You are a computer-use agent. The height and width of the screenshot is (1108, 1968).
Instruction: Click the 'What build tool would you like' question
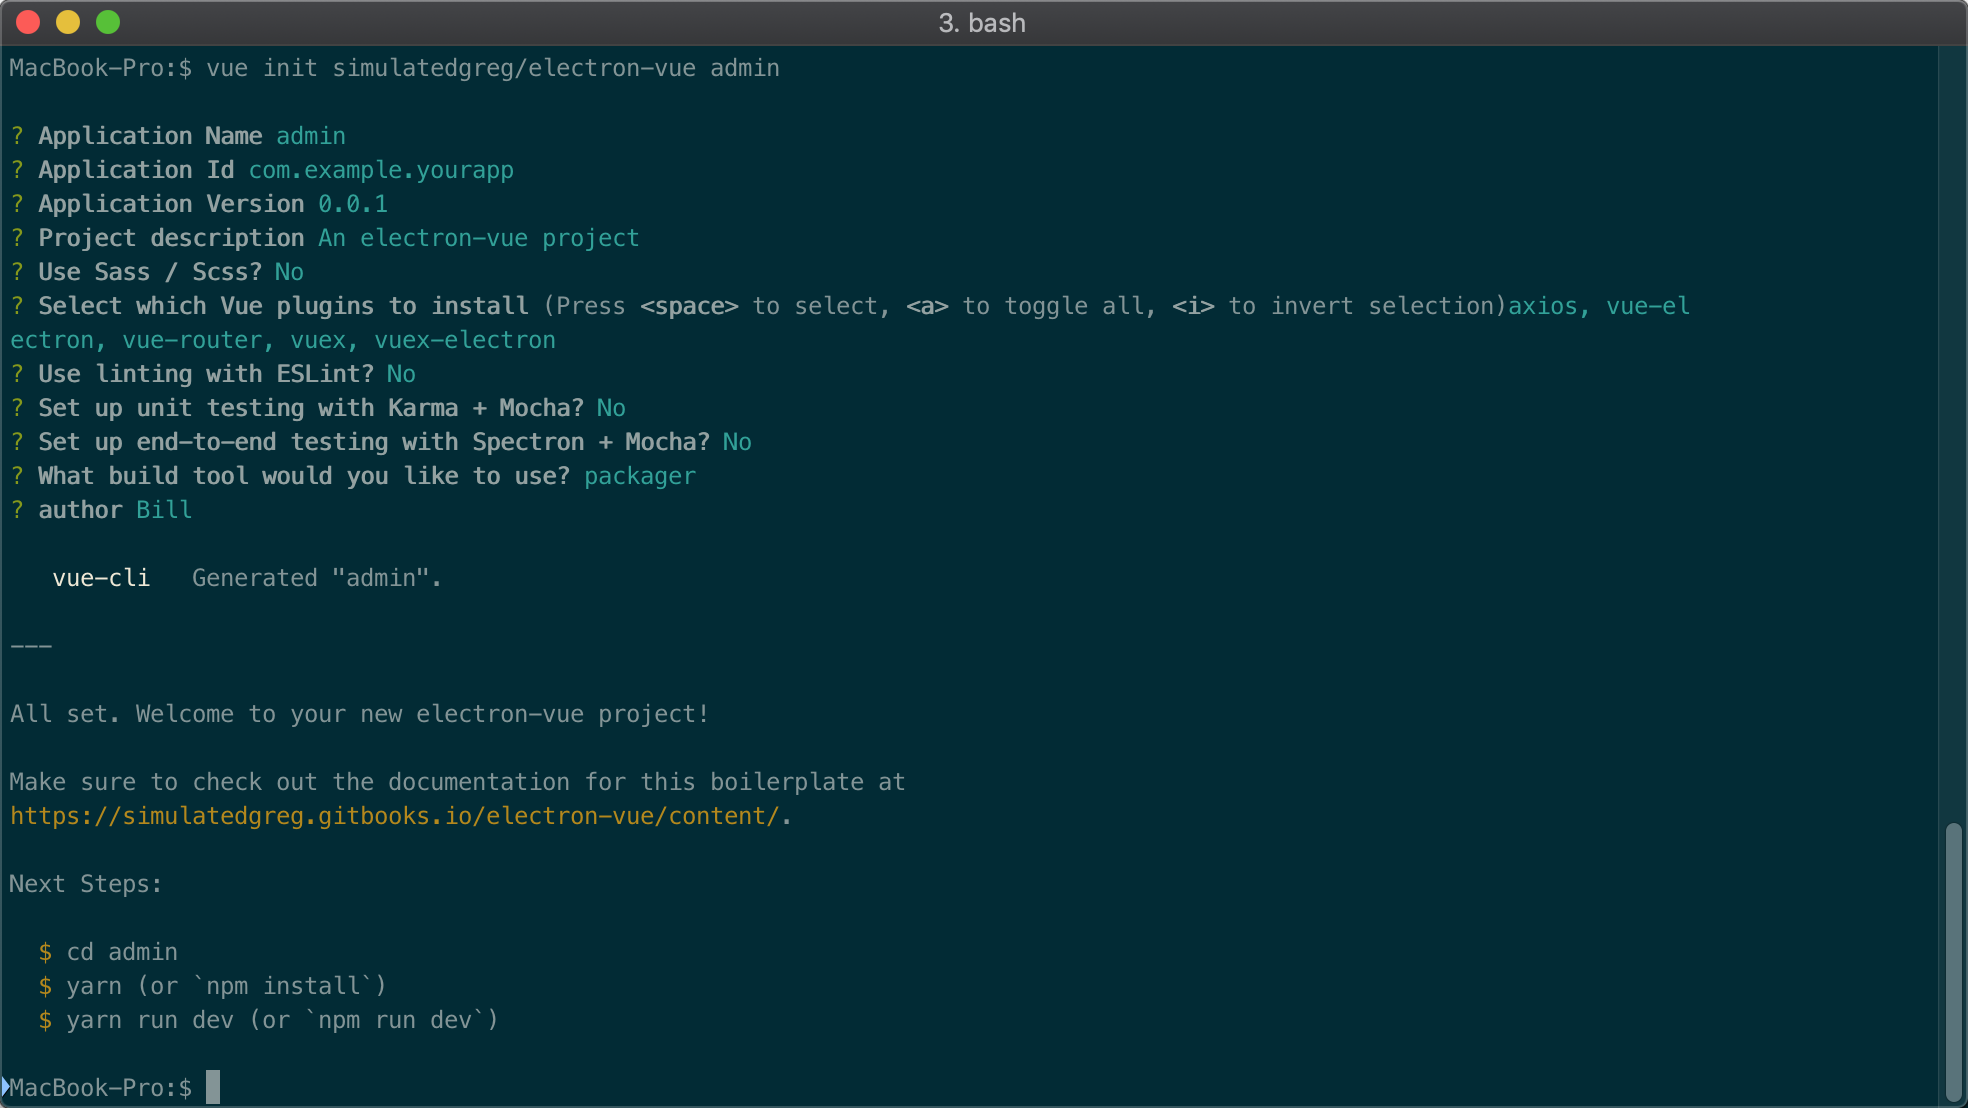click(x=304, y=476)
